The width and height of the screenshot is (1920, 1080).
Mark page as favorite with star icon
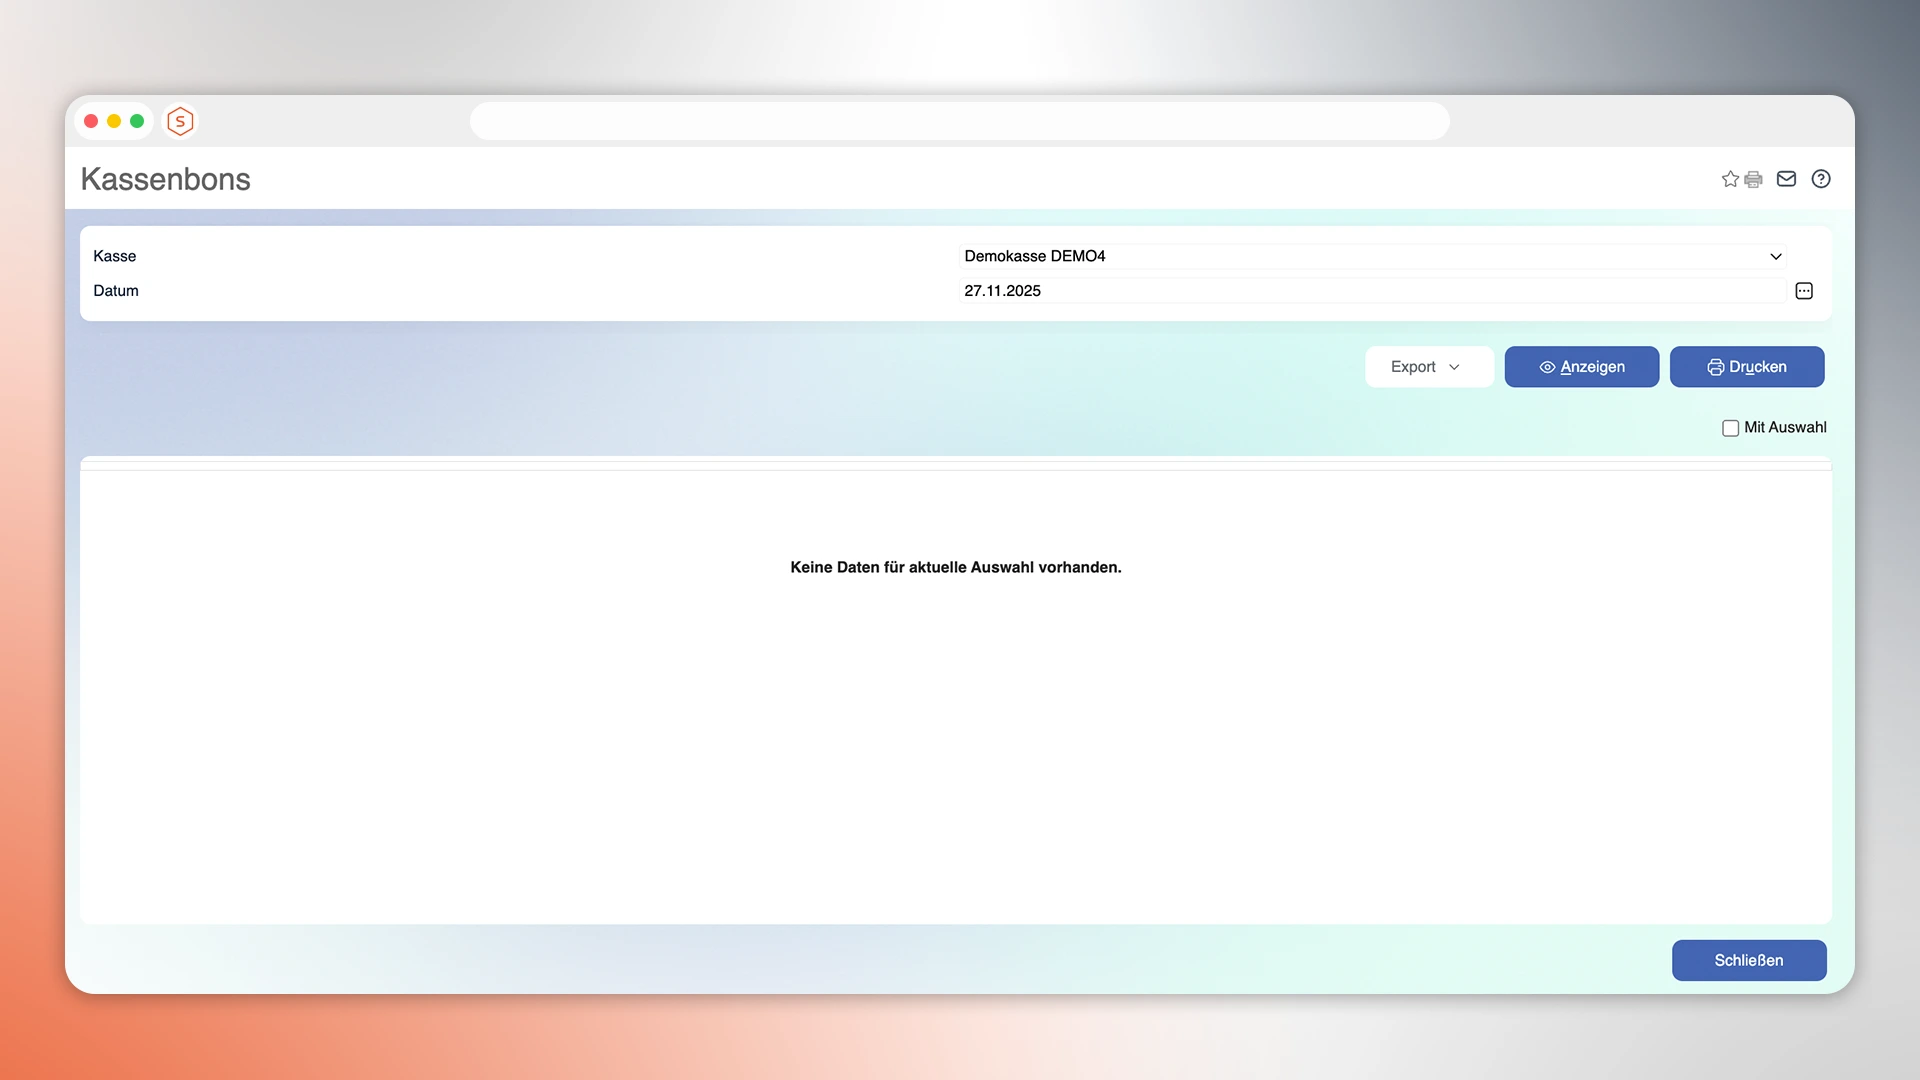tap(1730, 179)
